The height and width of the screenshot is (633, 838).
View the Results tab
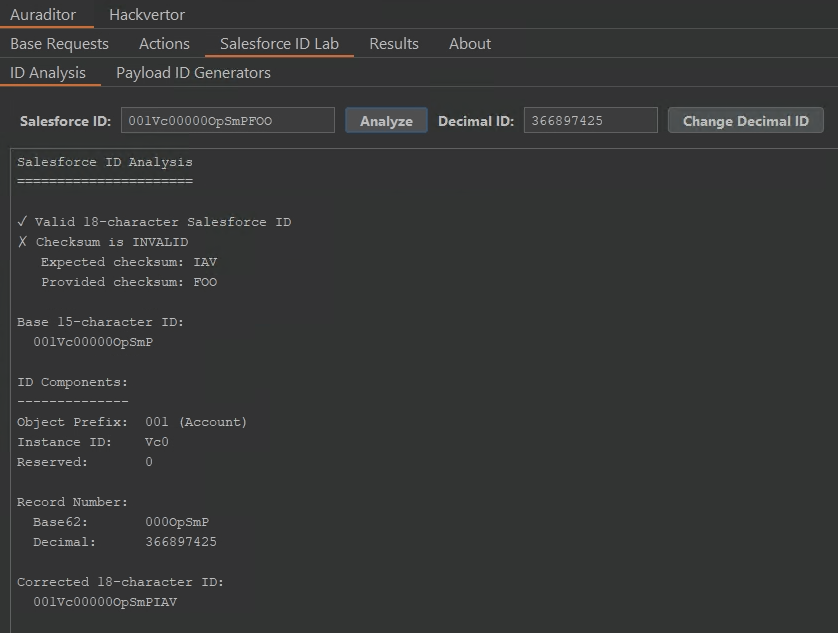click(x=393, y=43)
